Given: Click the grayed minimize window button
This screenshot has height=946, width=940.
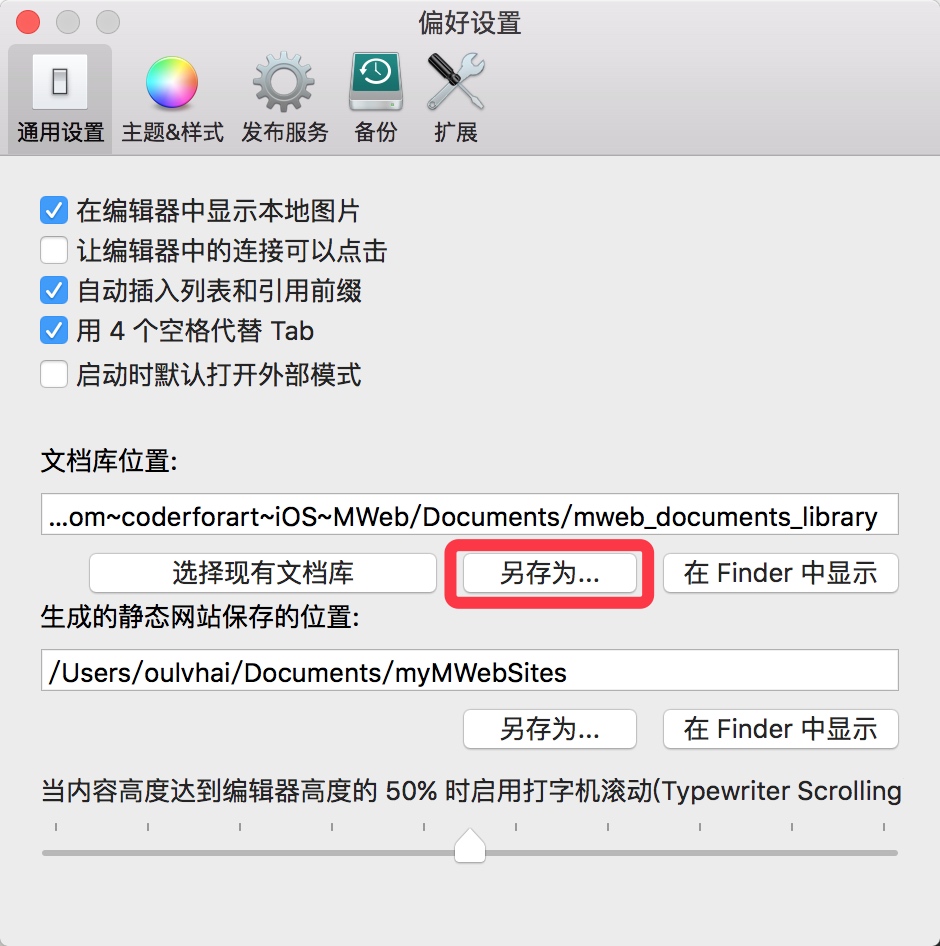Looking at the screenshot, I should 68,22.
